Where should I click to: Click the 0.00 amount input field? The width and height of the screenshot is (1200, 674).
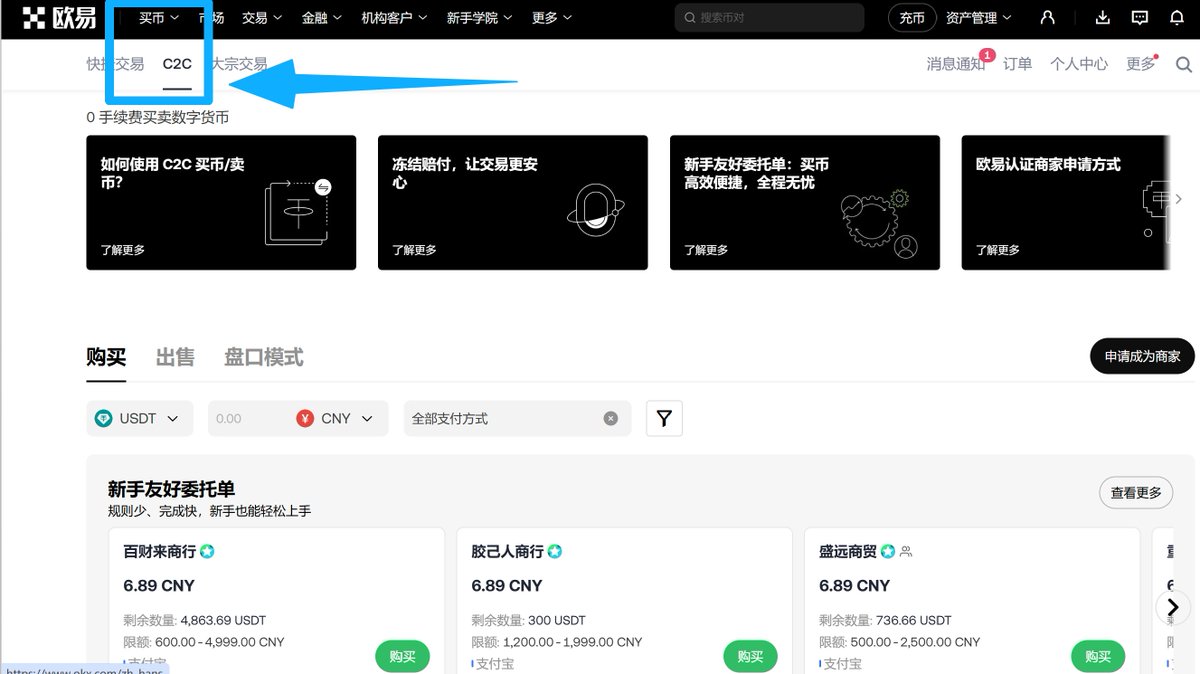[250, 418]
